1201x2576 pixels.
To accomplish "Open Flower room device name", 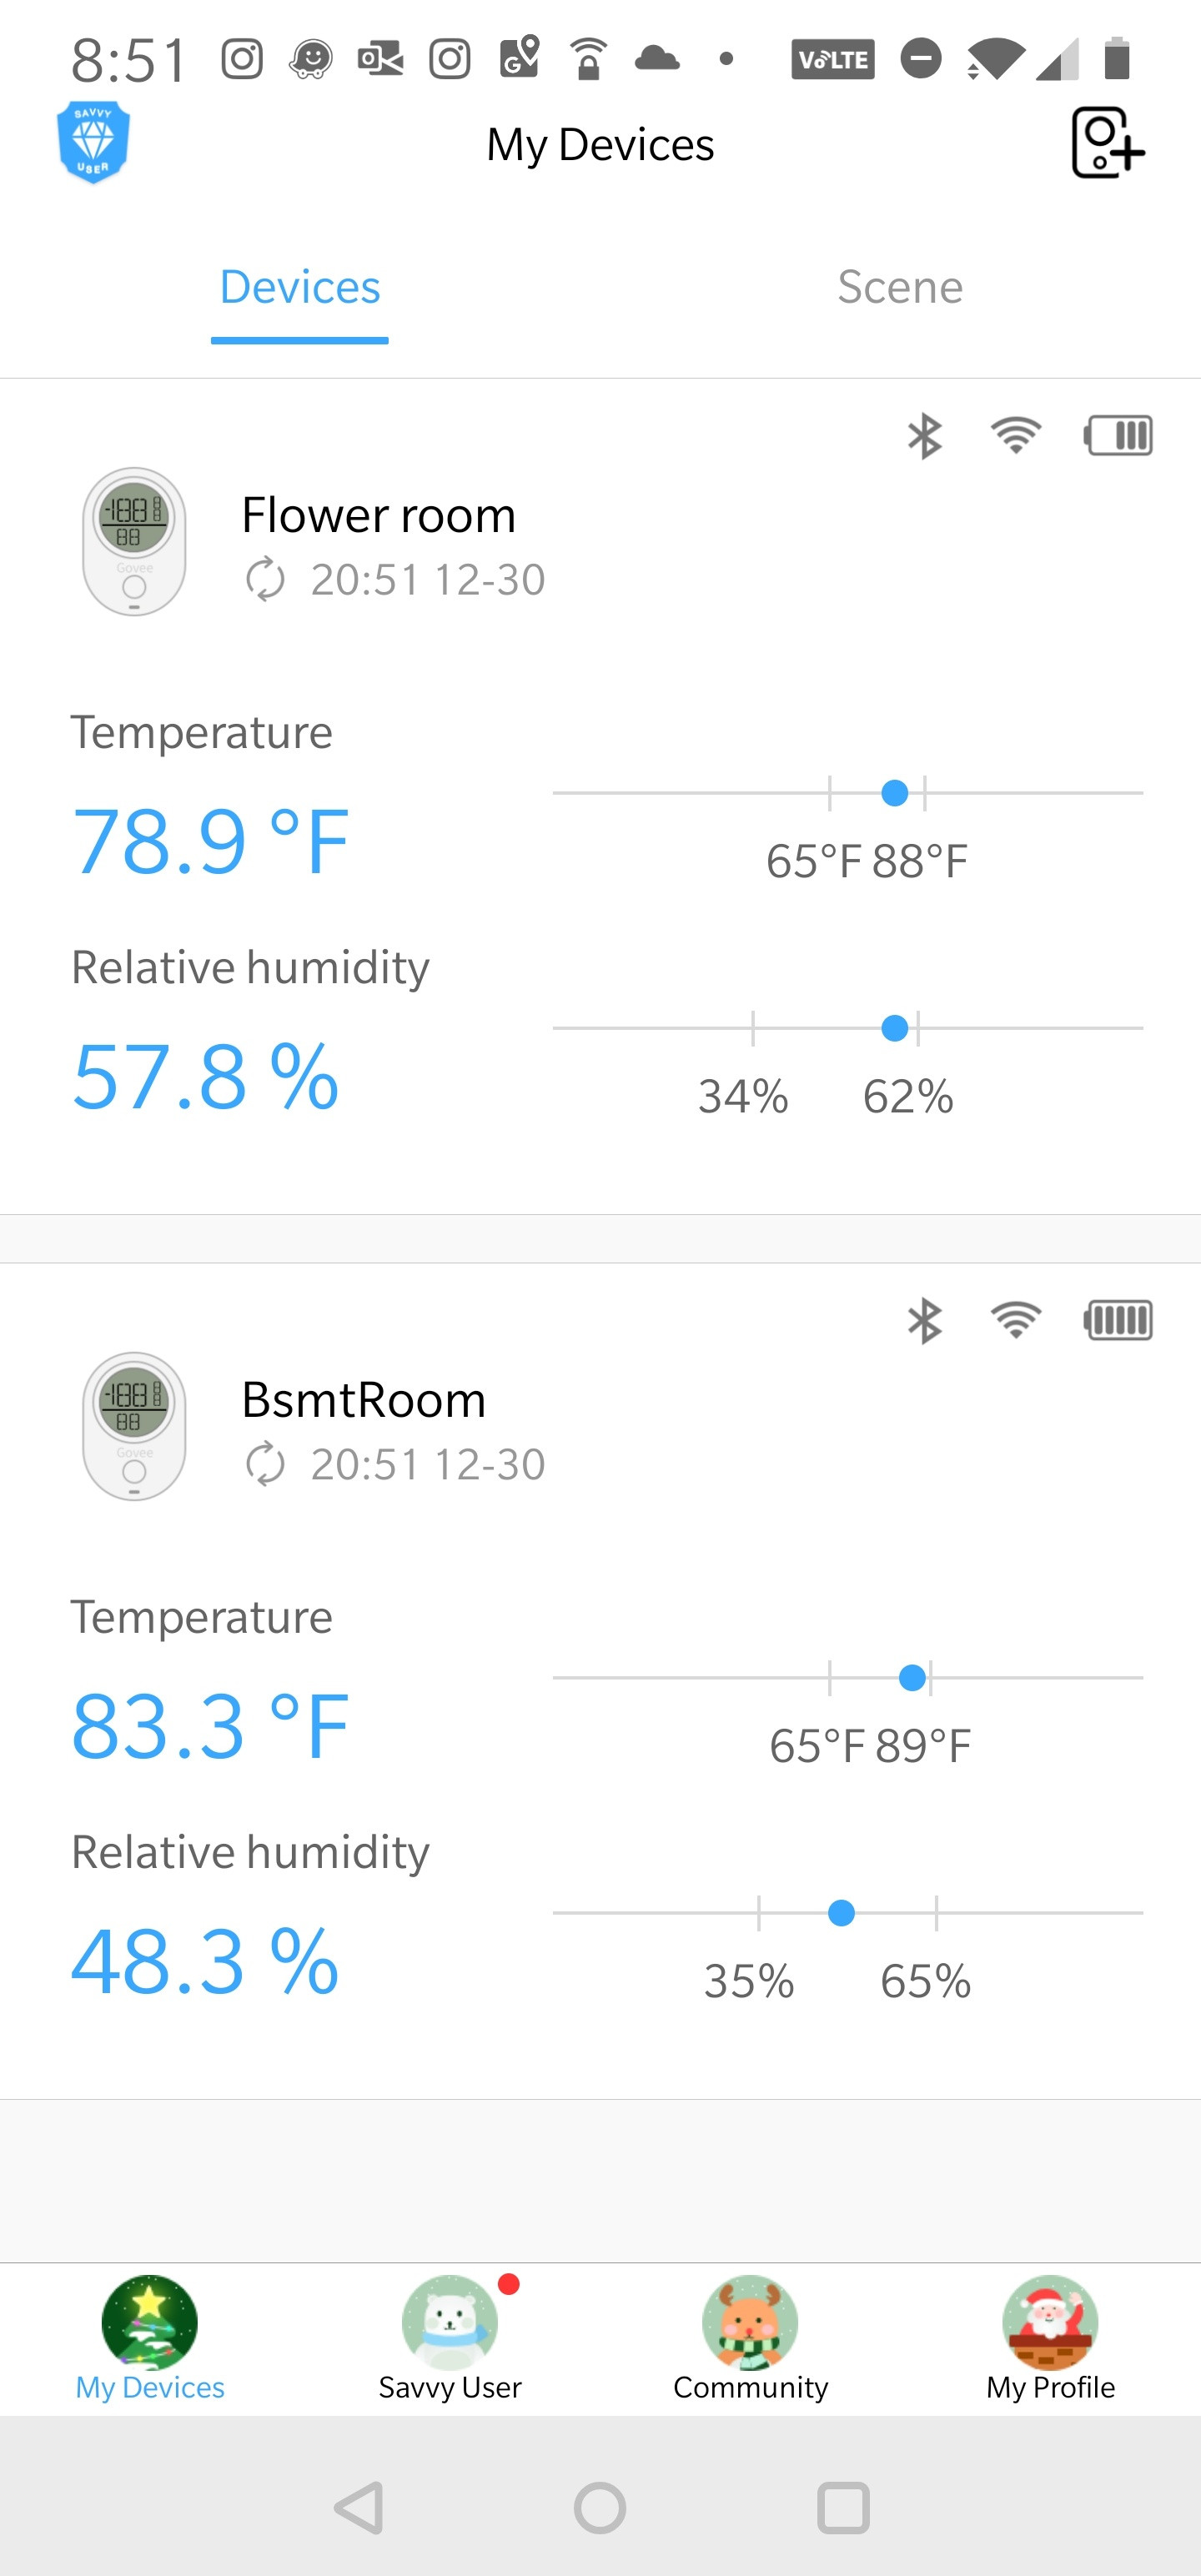I will coord(379,516).
